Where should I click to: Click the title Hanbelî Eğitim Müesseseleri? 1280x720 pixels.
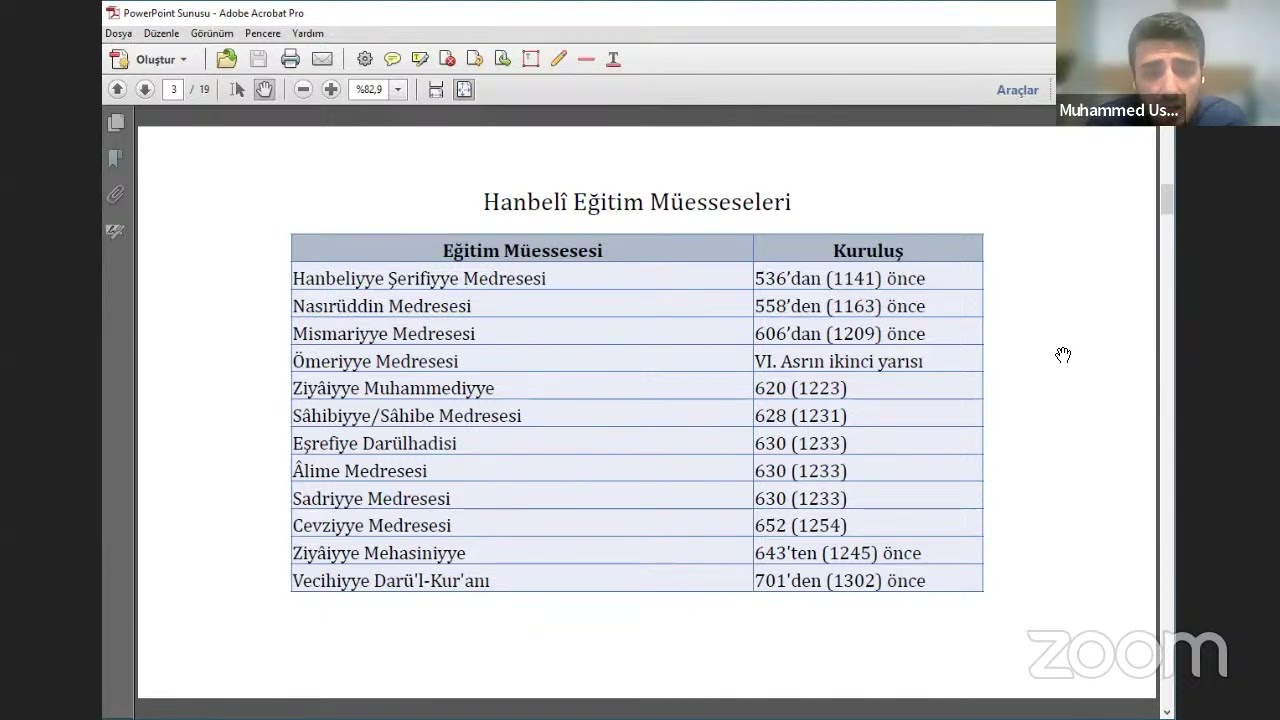point(637,202)
